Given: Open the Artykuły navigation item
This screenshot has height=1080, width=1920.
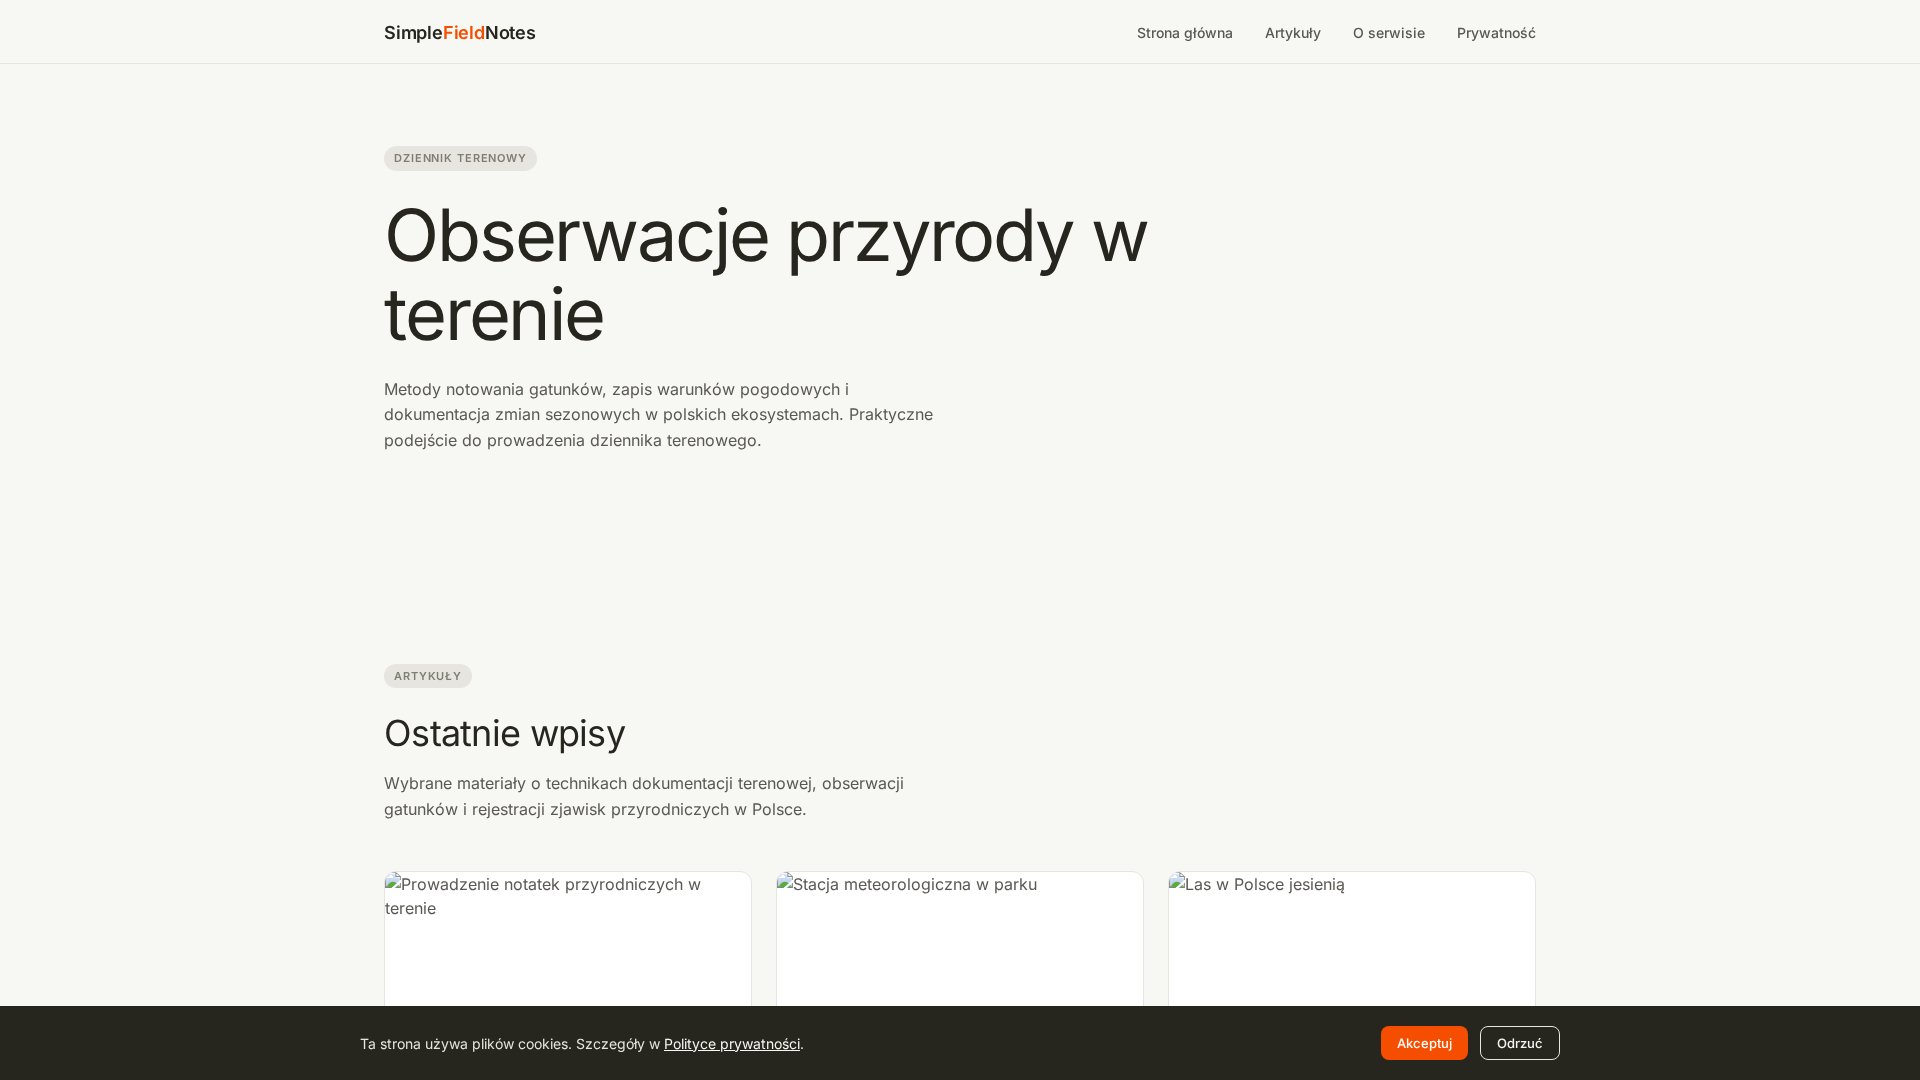Looking at the screenshot, I should tap(1292, 33).
